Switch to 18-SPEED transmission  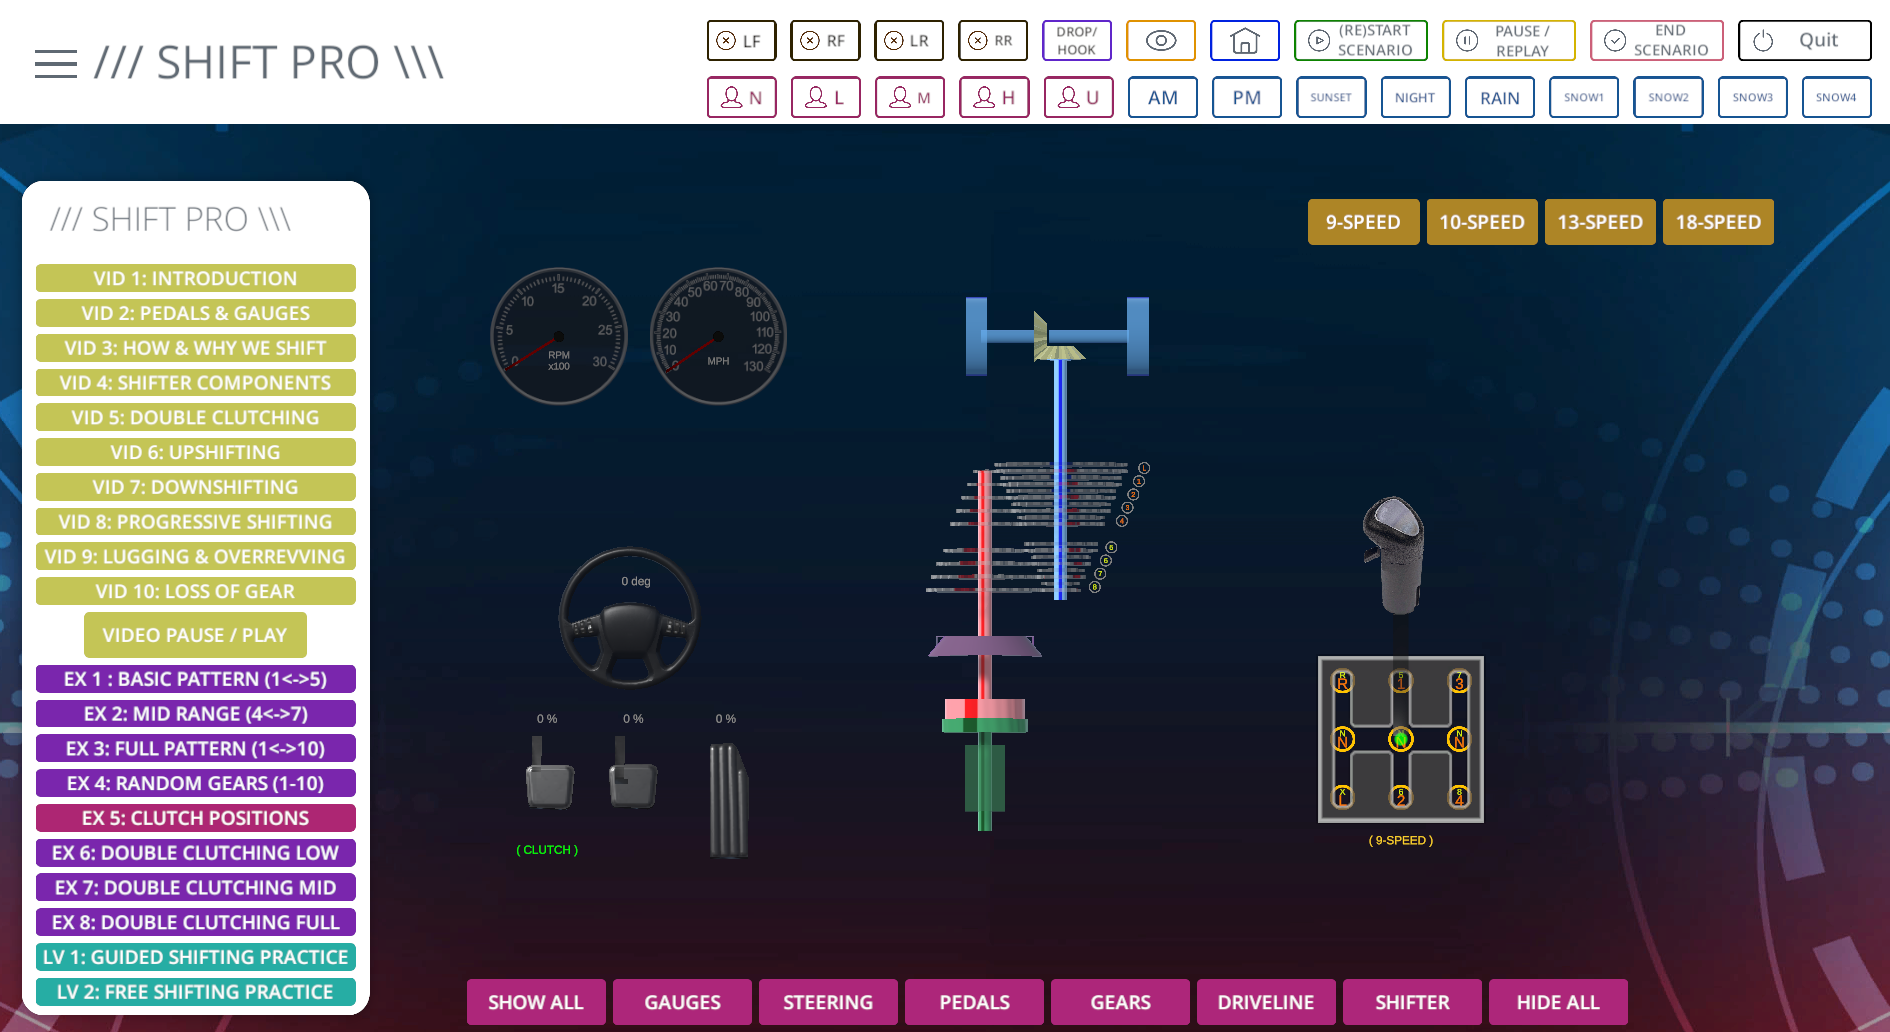click(1717, 222)
